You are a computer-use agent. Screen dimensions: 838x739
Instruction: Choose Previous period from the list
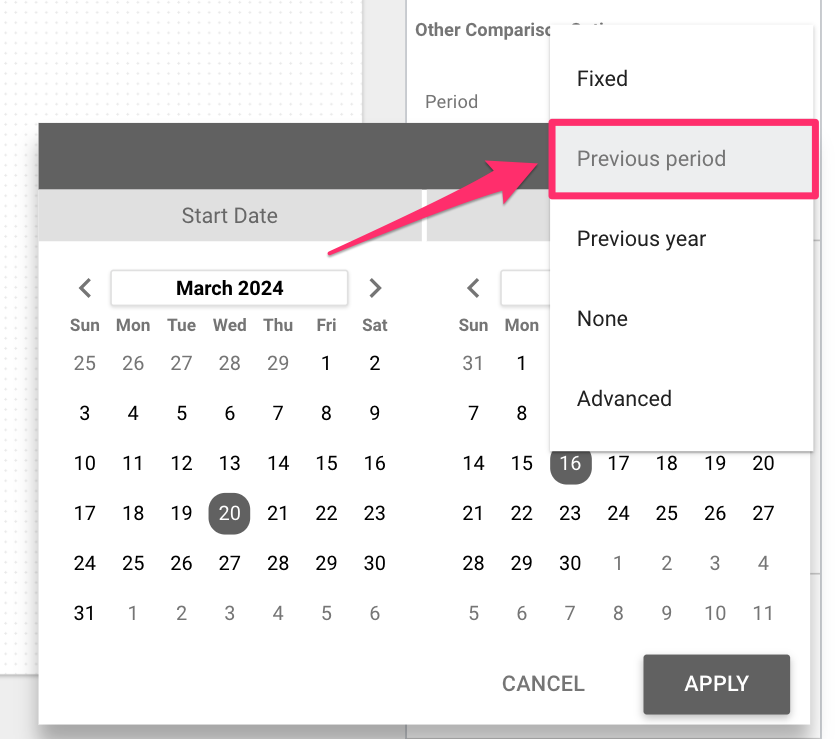click(651, 159)
